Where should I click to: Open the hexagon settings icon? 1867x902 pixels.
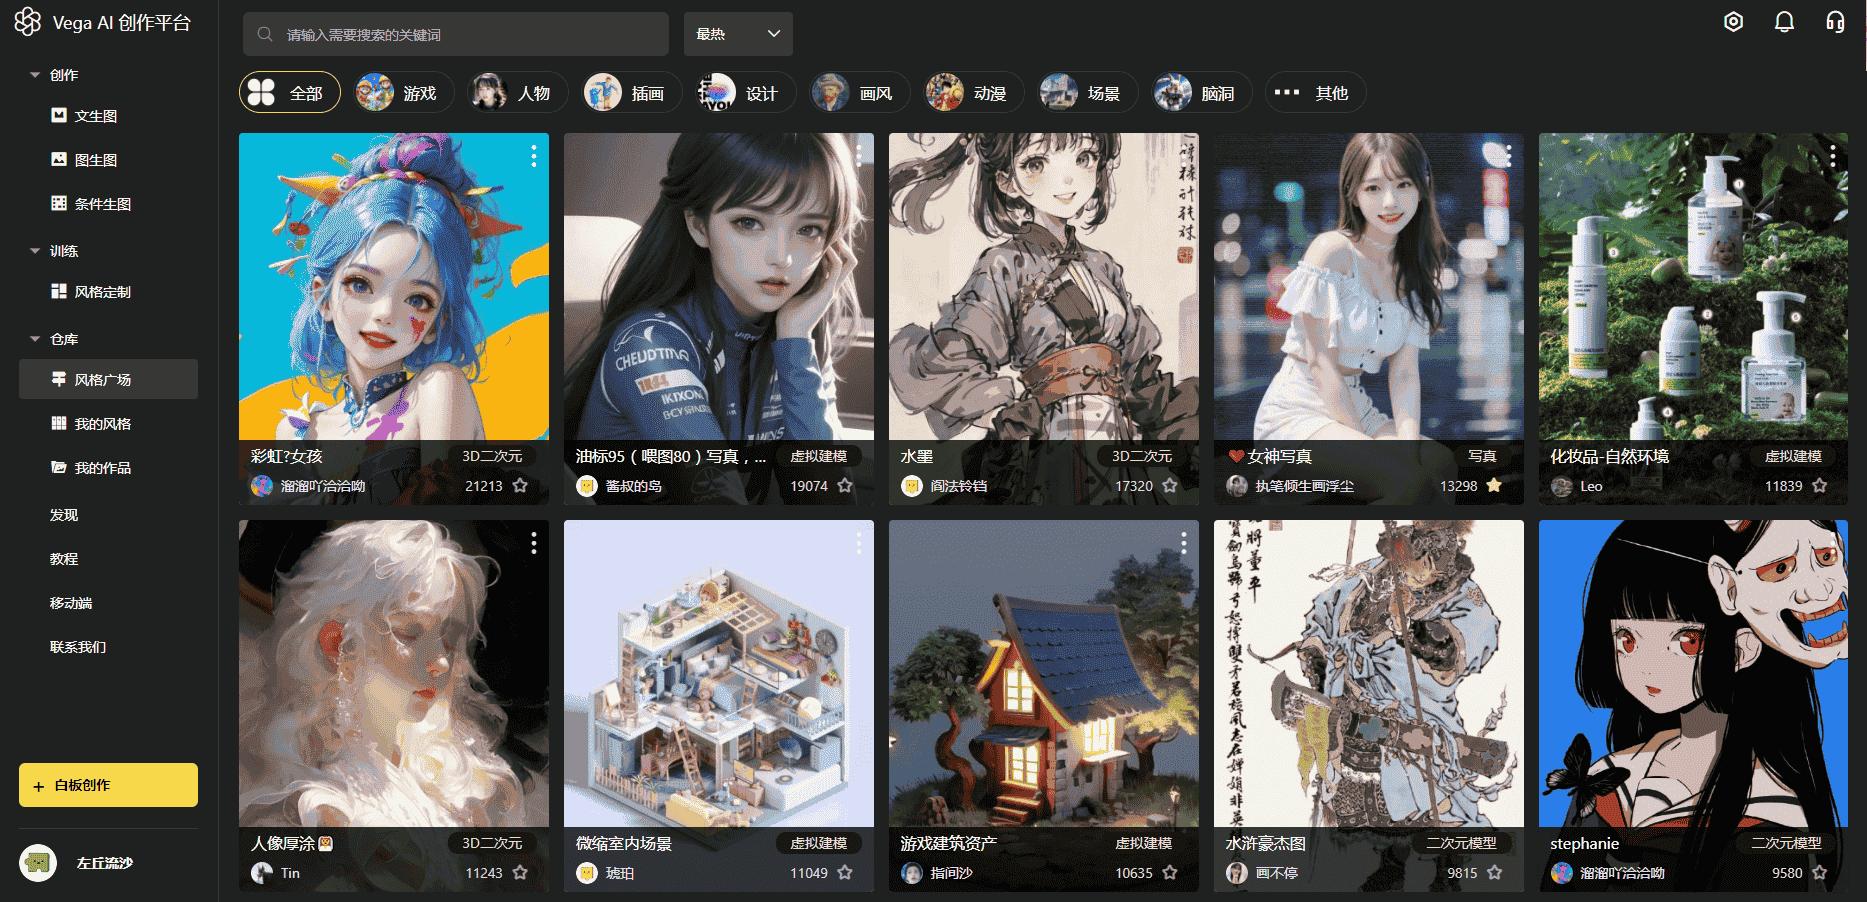tap(1733, 22)
